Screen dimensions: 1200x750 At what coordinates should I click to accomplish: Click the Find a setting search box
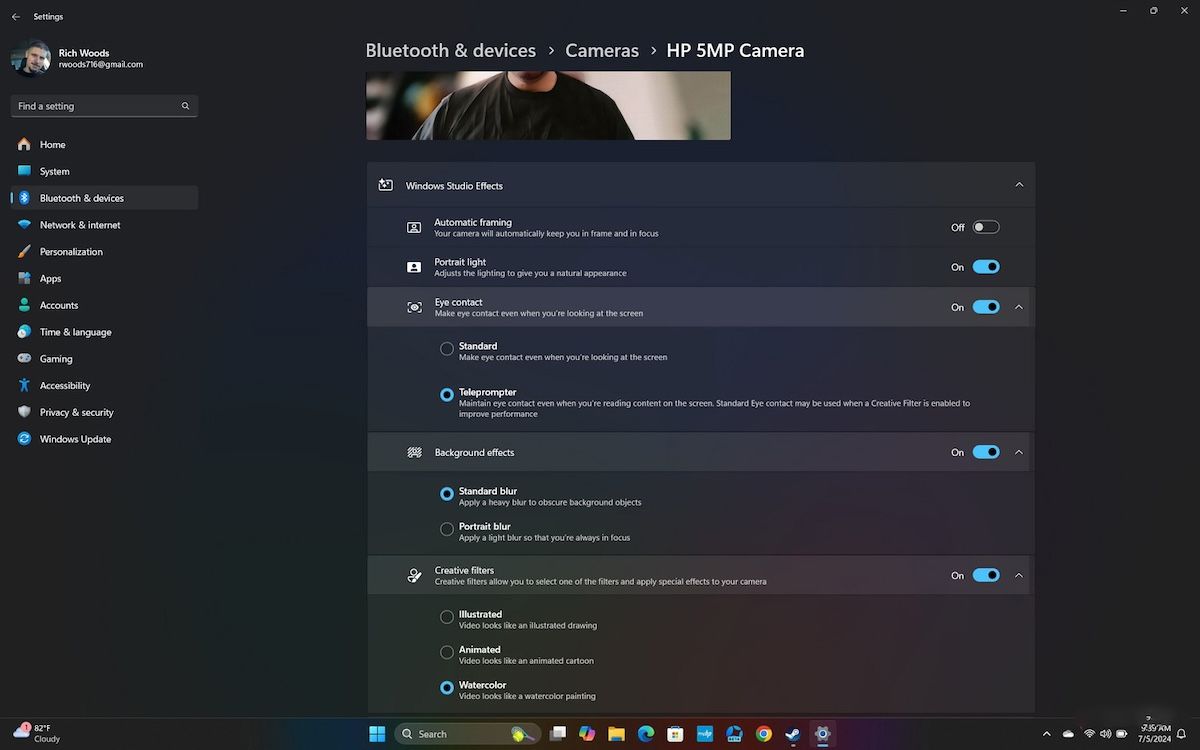pyautogui.click(x=104, y=106)
